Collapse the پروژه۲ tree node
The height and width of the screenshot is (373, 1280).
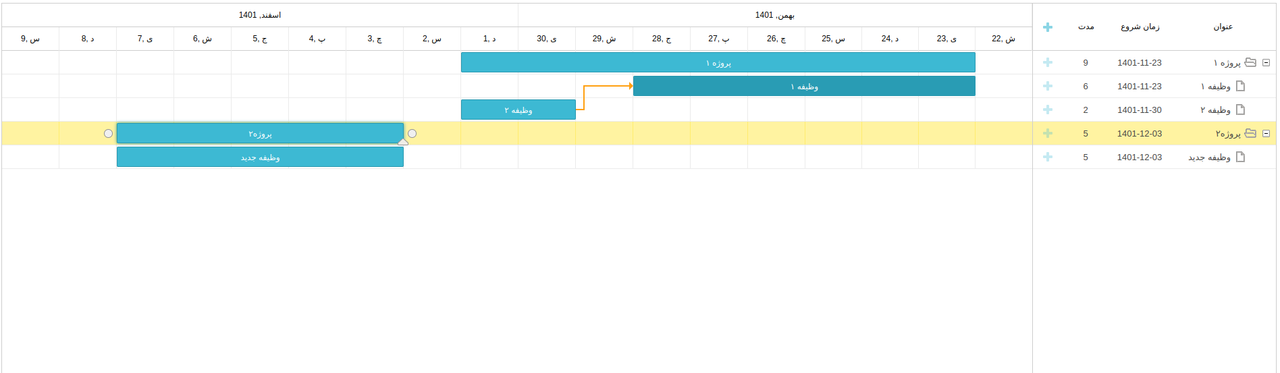(1266, 133)
